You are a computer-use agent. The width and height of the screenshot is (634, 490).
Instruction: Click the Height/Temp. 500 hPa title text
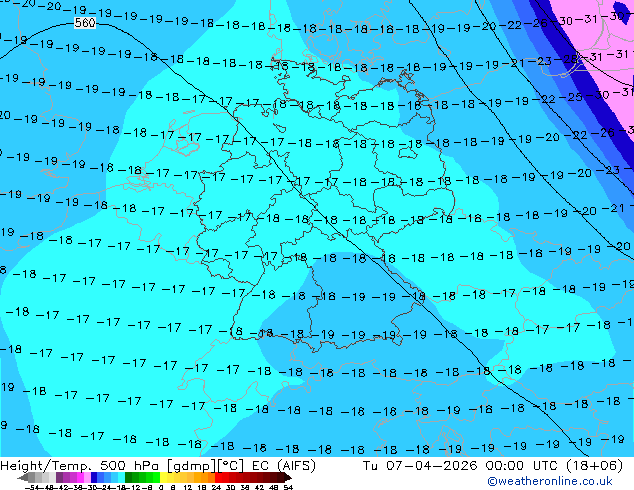click(x=82, y=466)
